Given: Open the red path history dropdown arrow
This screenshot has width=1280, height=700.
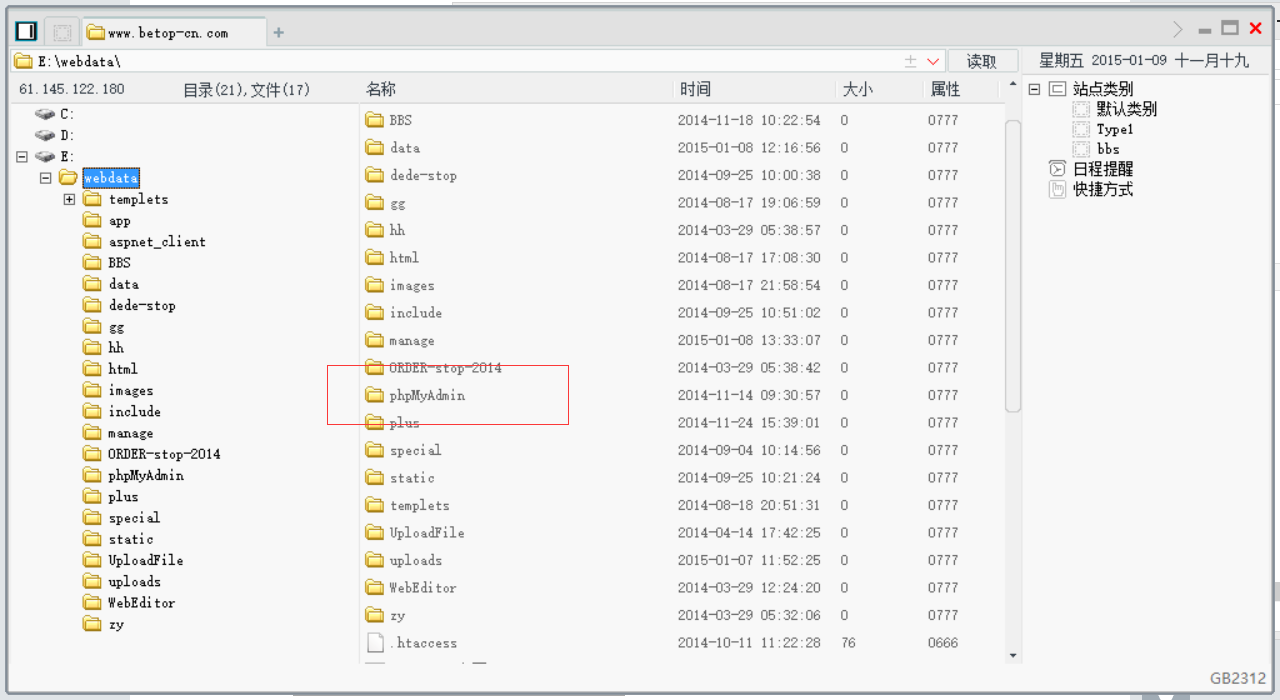Looking at the screenshot, I should pyautogui.click(x=934, y=61).
